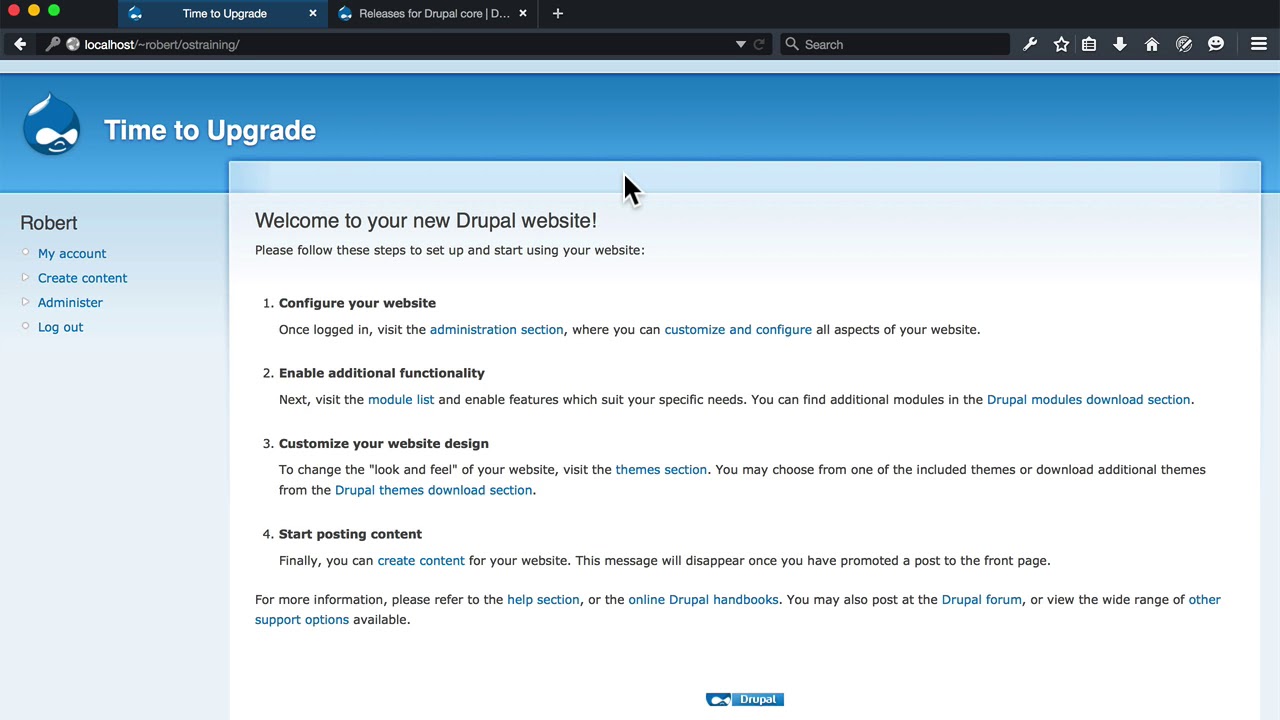Click the Enable additional functionality step title
This screenshot has height=720, width=1280.
[381, 373]
